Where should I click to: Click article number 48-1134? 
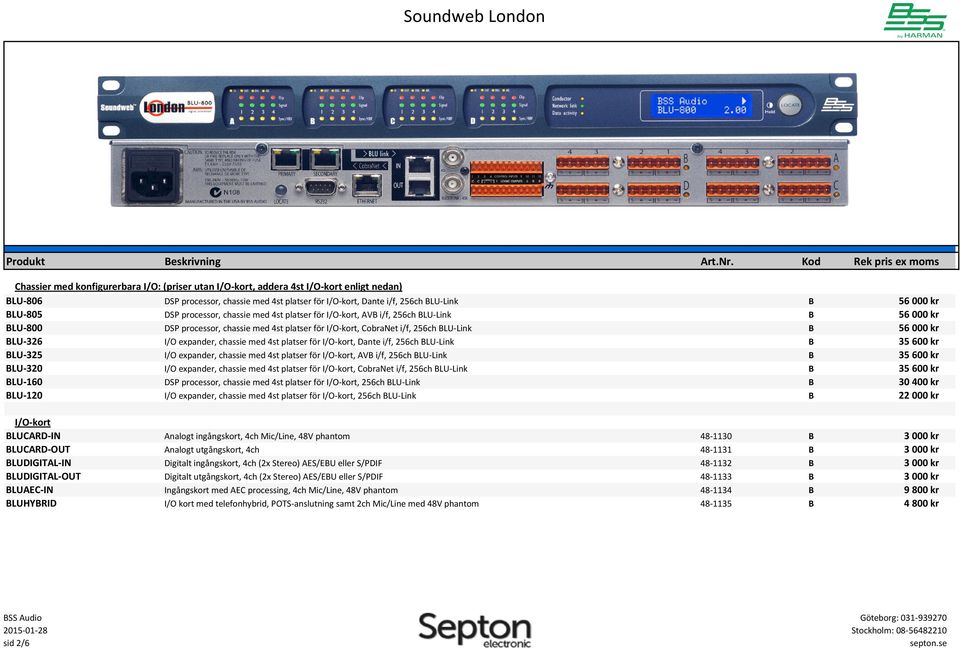point(716,490)
